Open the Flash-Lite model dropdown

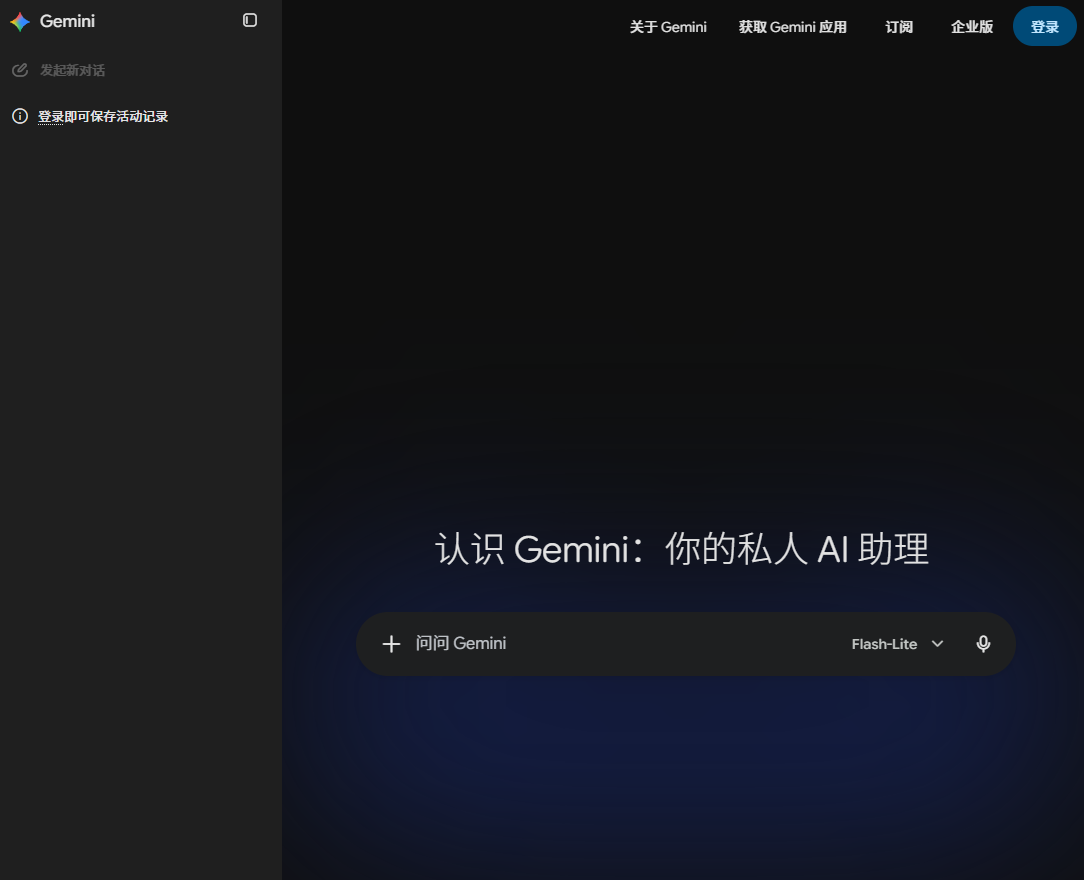pyautogui.click(x=897, y=644)
